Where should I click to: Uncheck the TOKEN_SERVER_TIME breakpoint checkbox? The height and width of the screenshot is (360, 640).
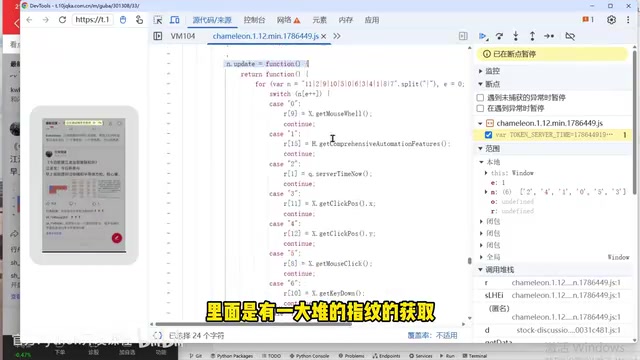(488, 135)
